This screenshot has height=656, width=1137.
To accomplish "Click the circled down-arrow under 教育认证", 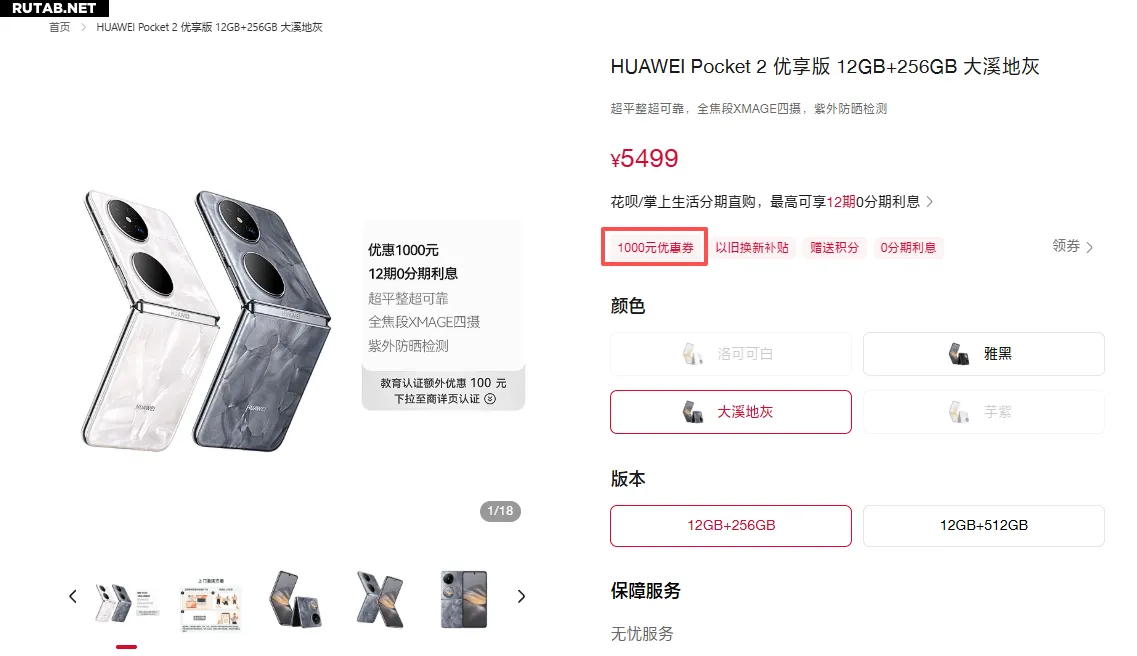I will (x=490, y=399).
